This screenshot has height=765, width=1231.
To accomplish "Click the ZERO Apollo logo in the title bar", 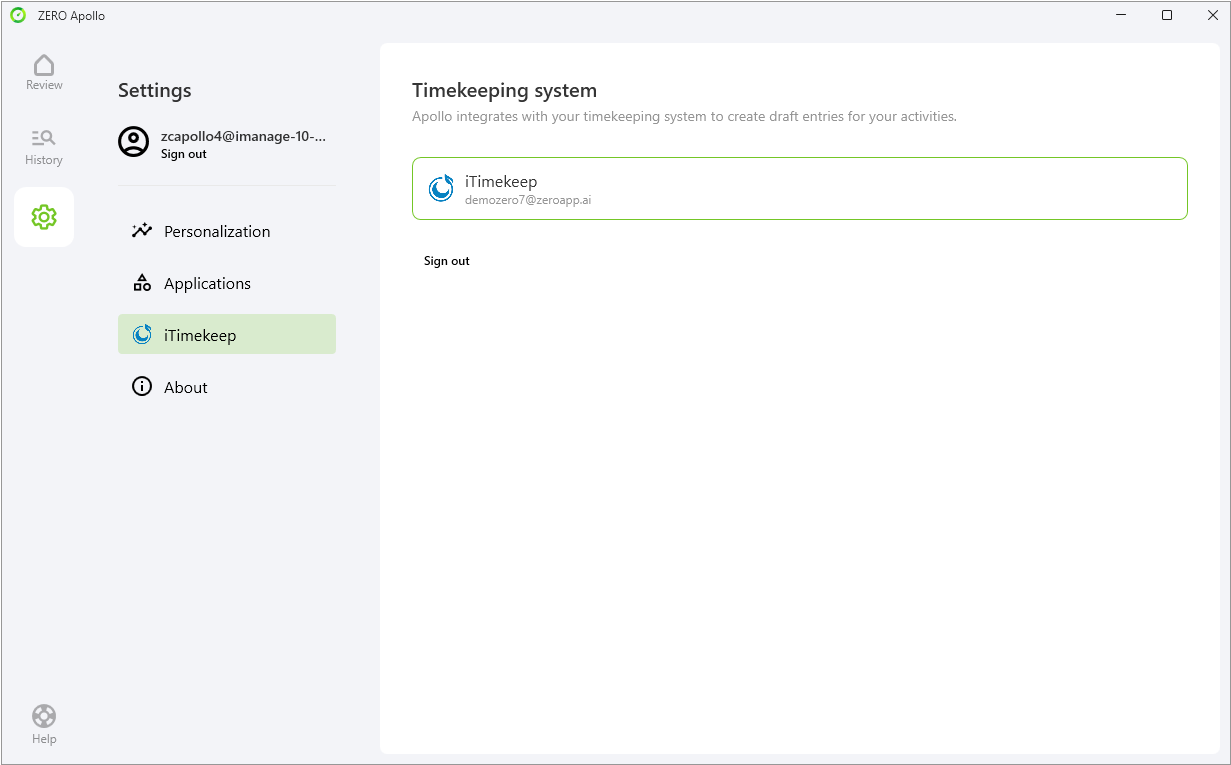I will pyautogui.click(x=18, y=15).
